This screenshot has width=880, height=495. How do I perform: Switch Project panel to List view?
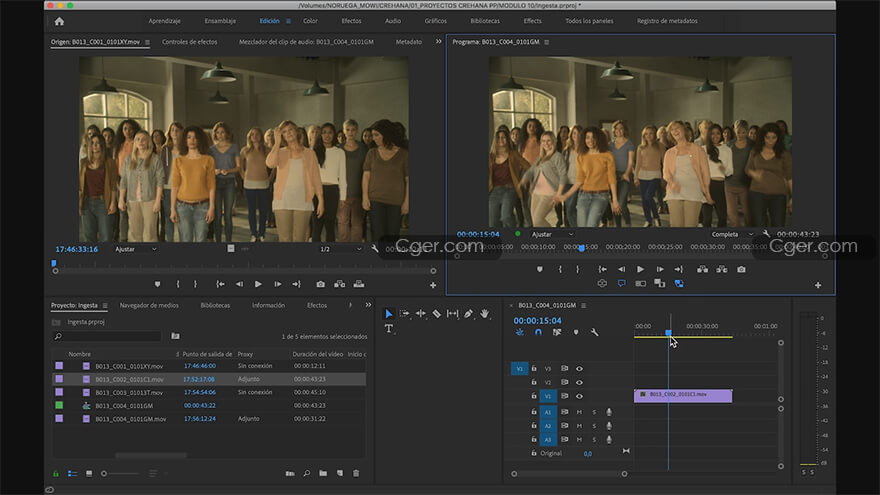coord(72,474)
